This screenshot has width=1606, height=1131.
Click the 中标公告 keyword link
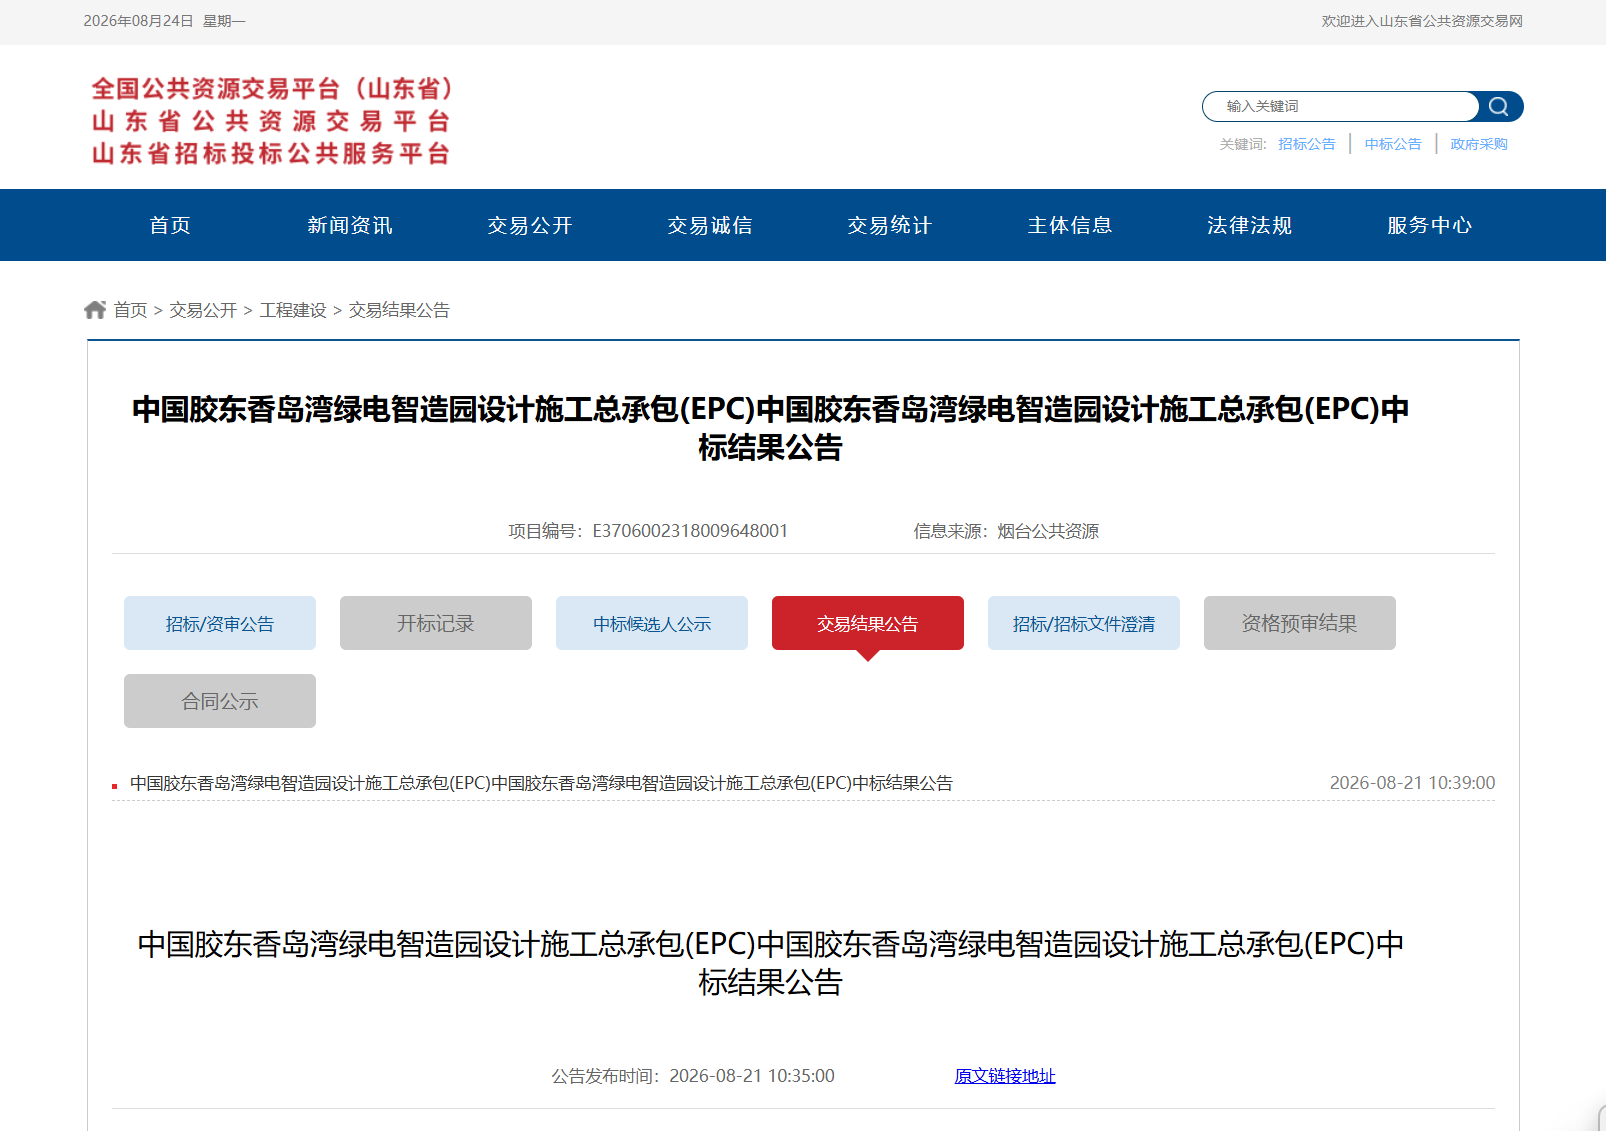pyautogui.click(x=1393, y=144)
